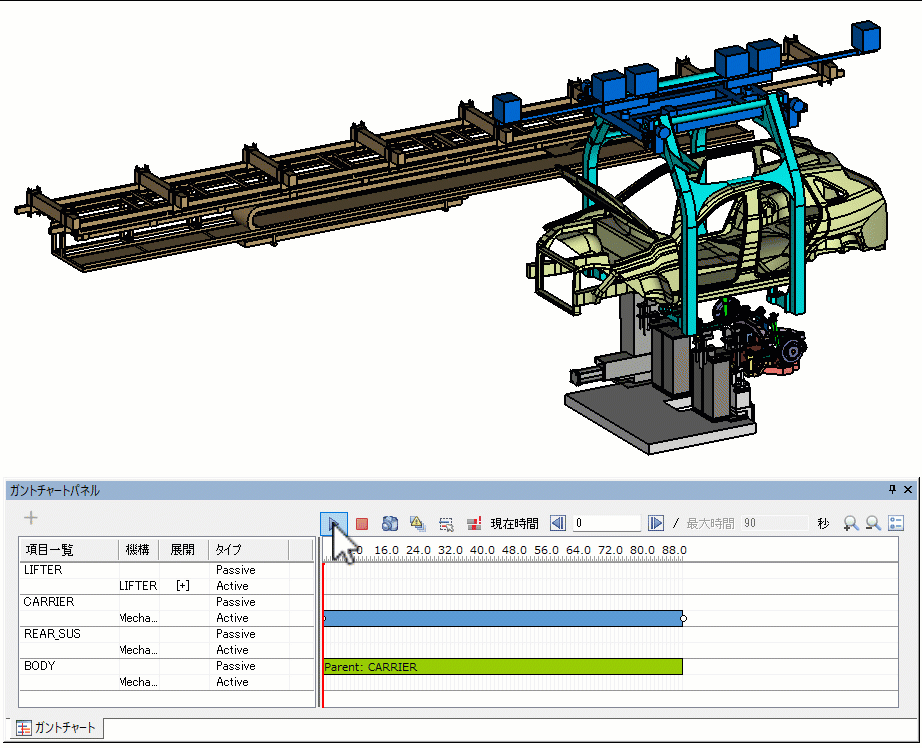Click the dotted list icon in toolbar
The width and height of the screenshot is (922, 748).
446,523
